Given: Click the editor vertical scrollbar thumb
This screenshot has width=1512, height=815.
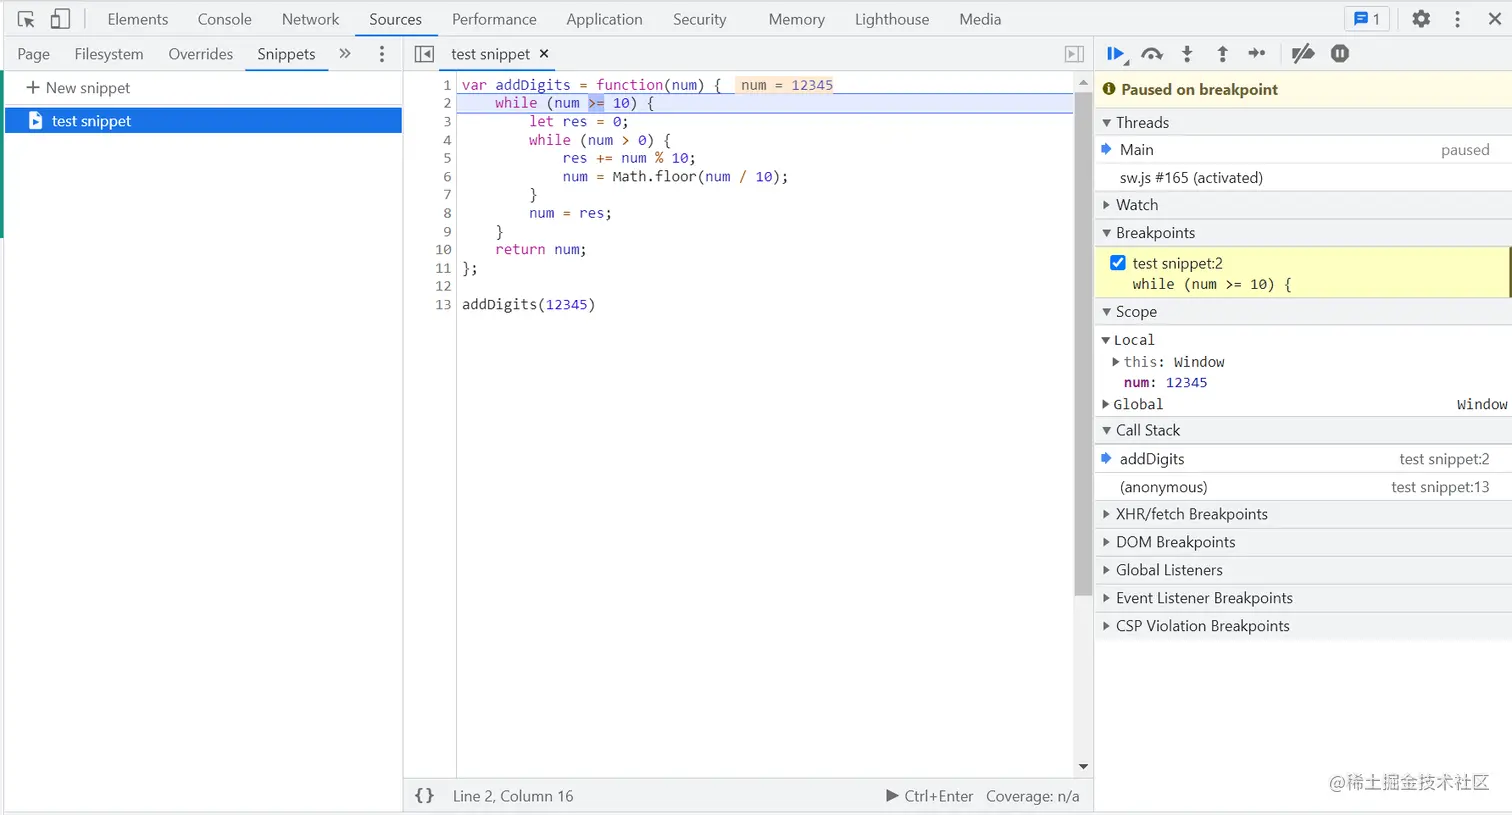Looking at the screenshot, I should (1083, 344).
